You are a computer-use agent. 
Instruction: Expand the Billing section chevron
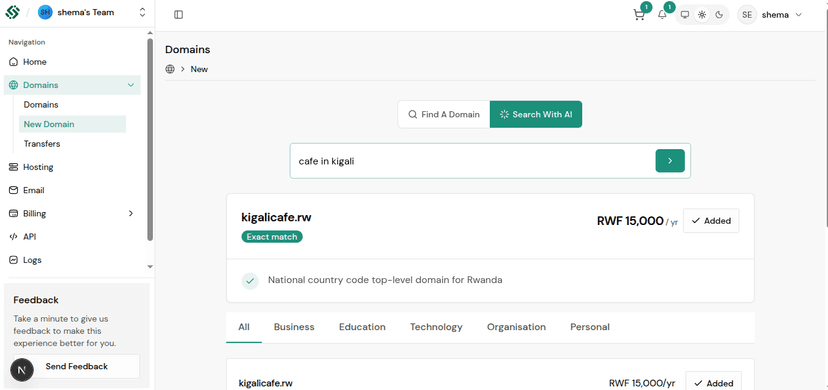pyautogui.click(x=131, y=213)
